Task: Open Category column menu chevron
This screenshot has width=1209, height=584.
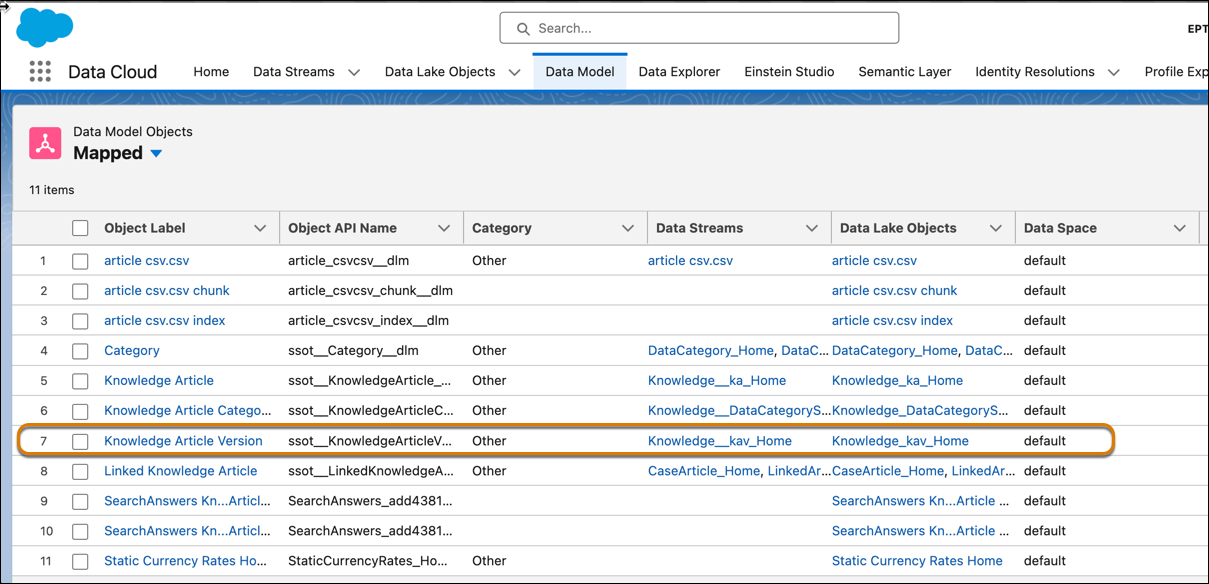Action: point(628,229)
